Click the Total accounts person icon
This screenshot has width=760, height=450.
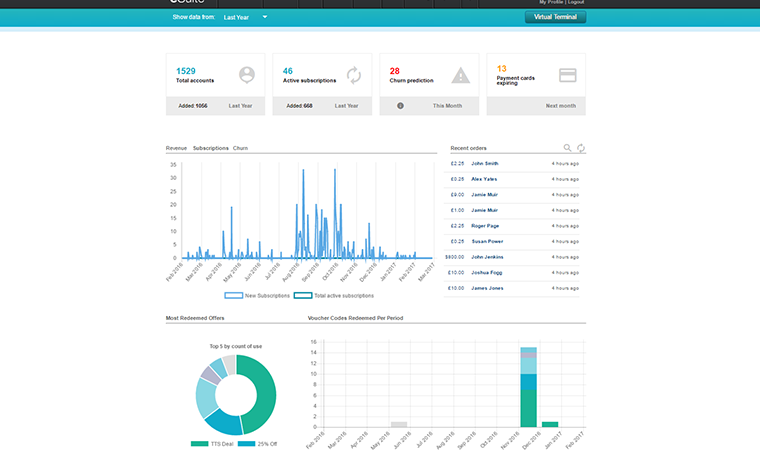[x=247, y=75]
